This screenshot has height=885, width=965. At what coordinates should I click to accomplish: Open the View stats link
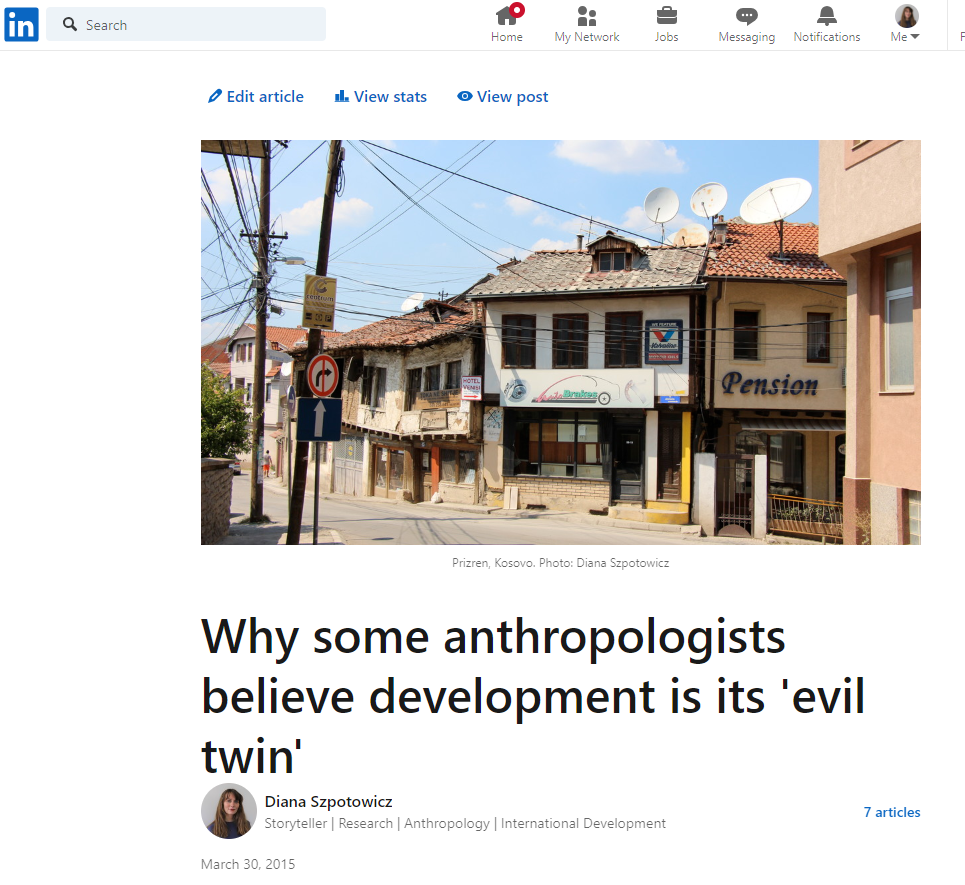coord(380,97)
